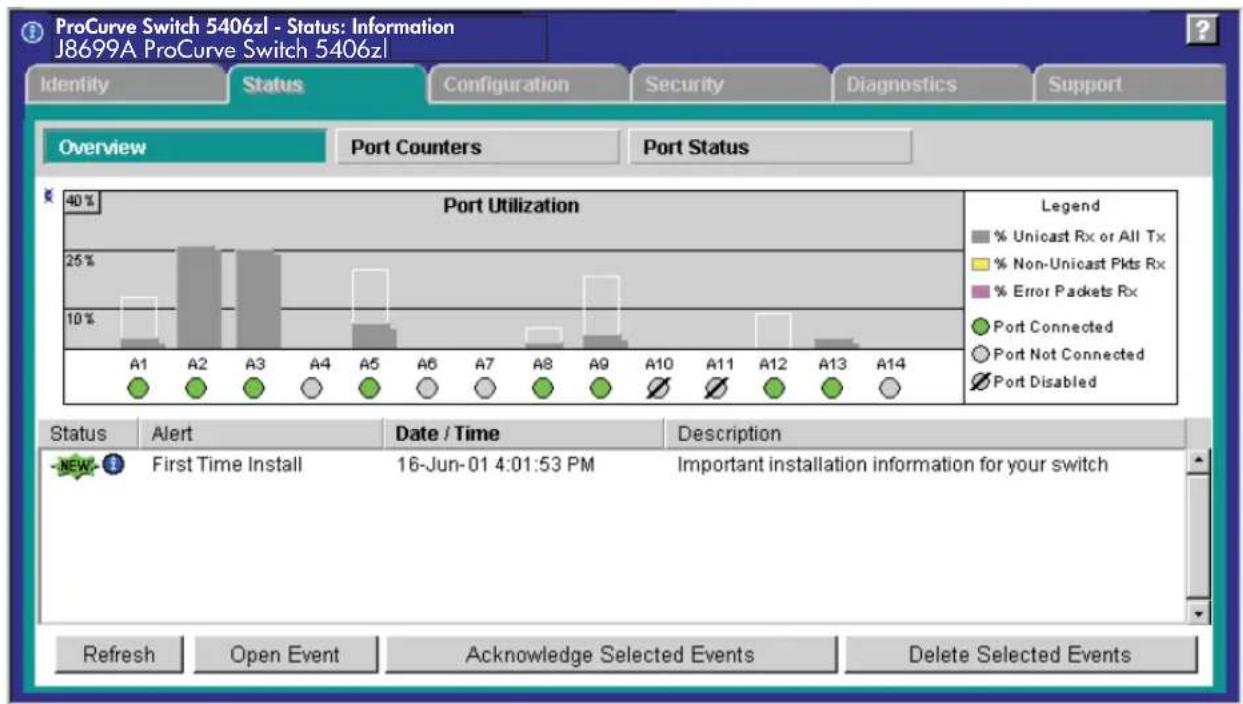The height and width of the screenshot is (704, 1243).
Task: Click Acknowledge Selected Events
Action: point(610,656)
